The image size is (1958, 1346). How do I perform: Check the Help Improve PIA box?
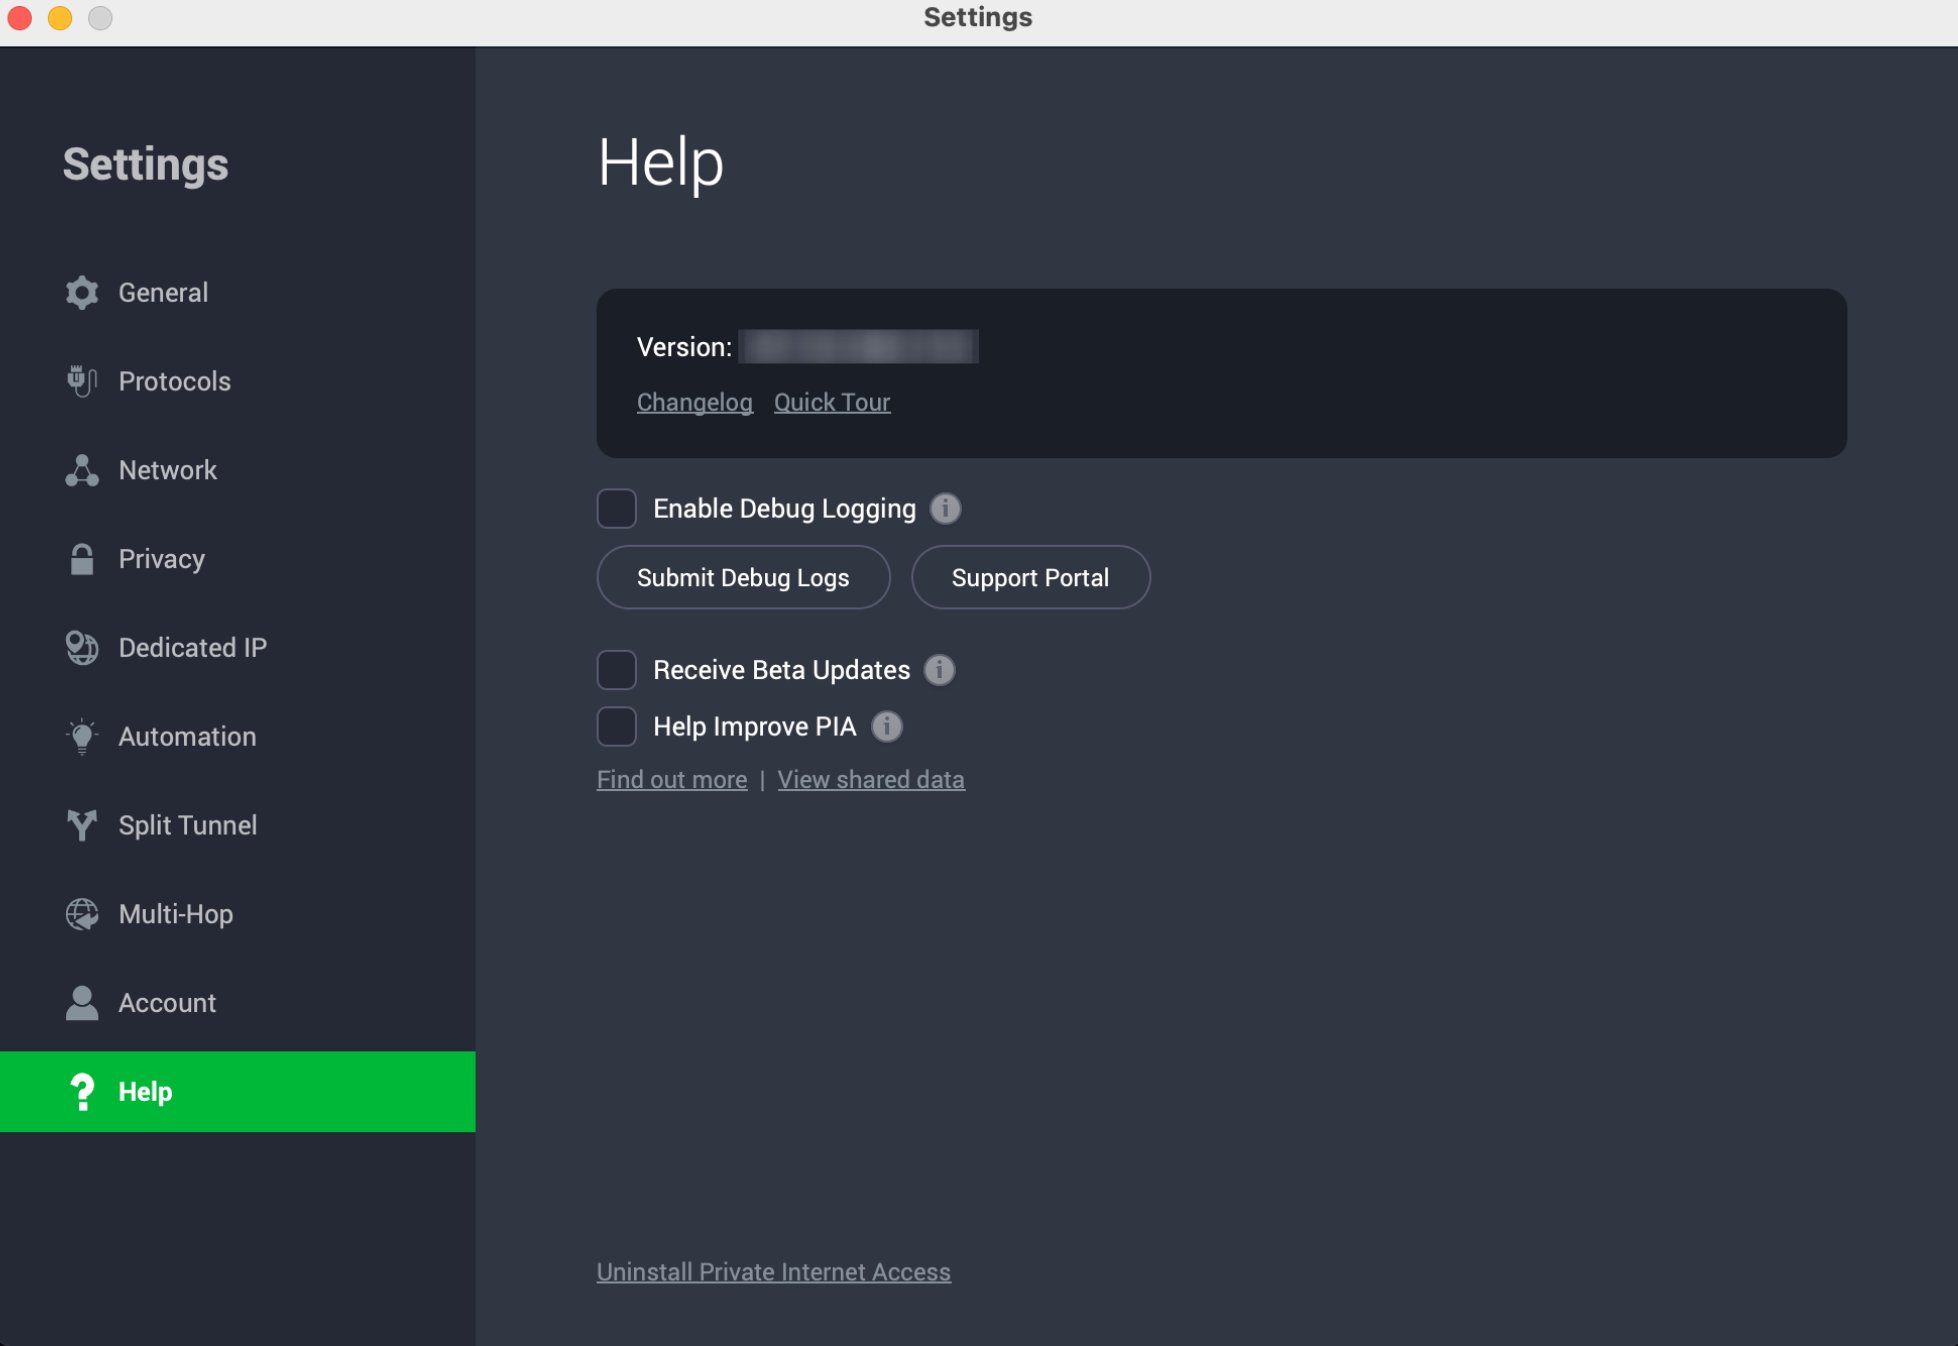617,726
